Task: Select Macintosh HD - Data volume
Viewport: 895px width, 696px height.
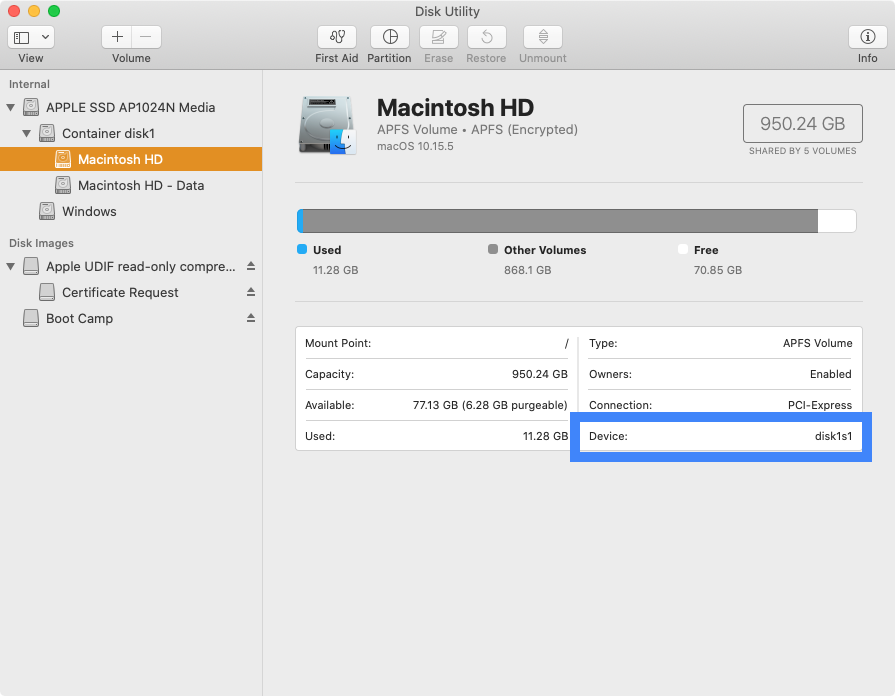Action: click(x=131, y=186)
